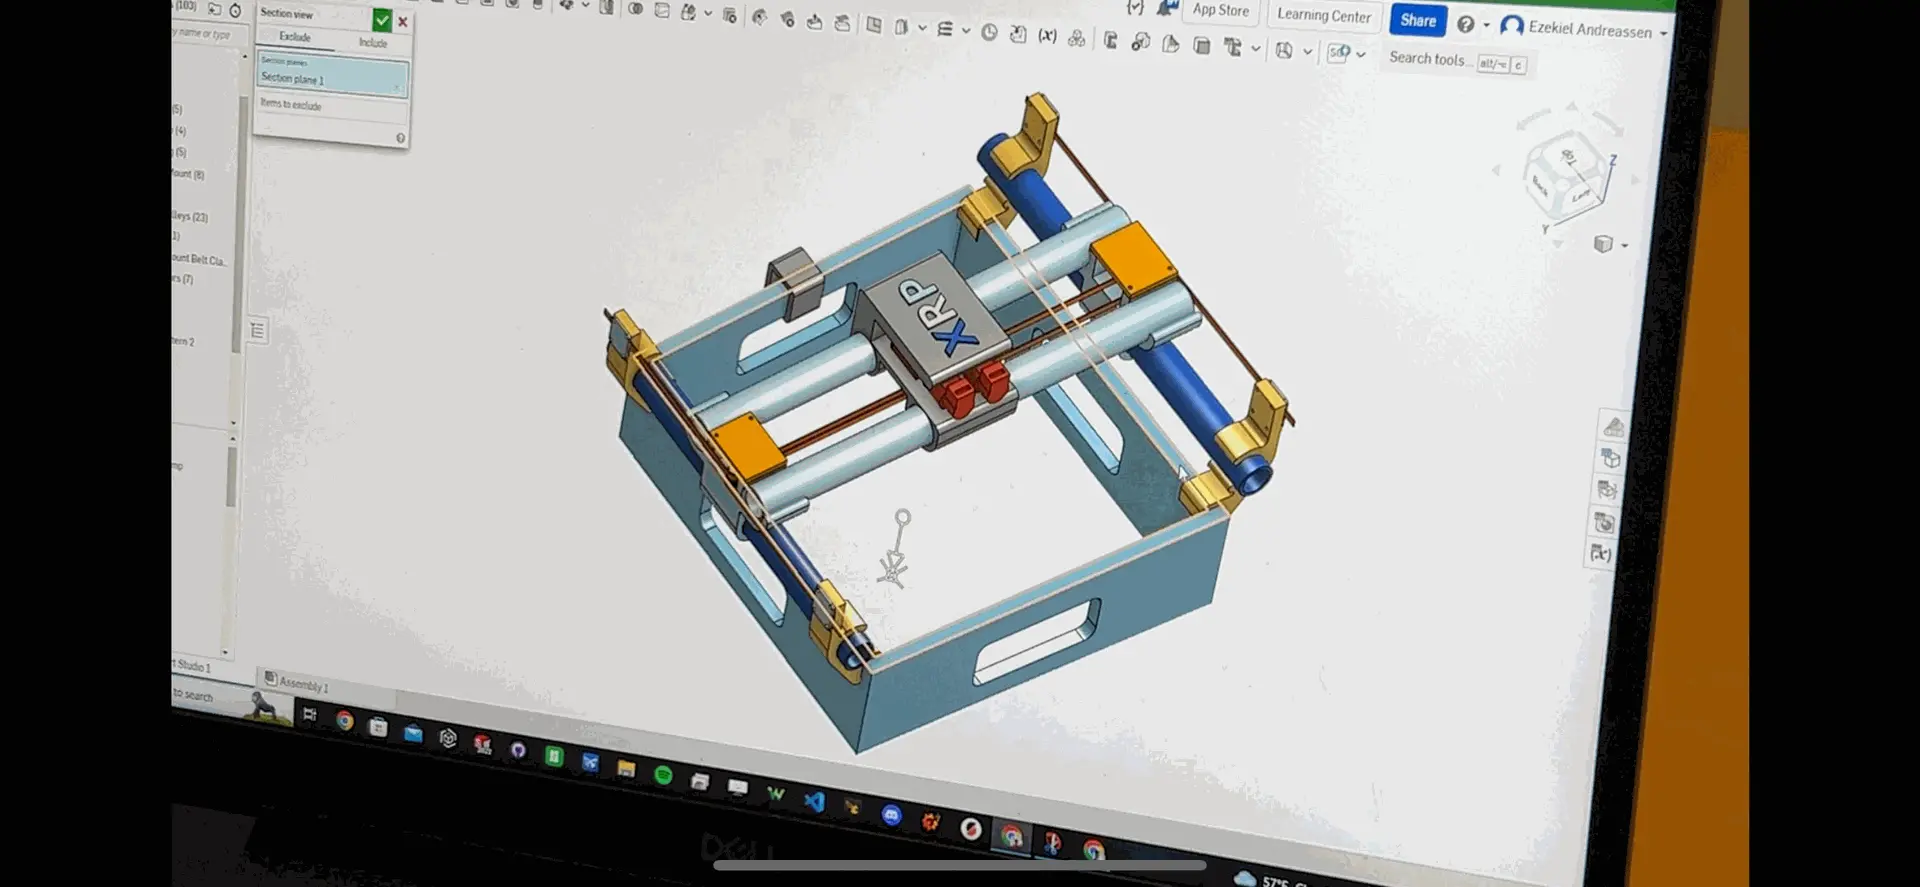This screenshot has width=1920, height=887.
Task: Open the Learning Center
Action: [x=1324, y=15]
